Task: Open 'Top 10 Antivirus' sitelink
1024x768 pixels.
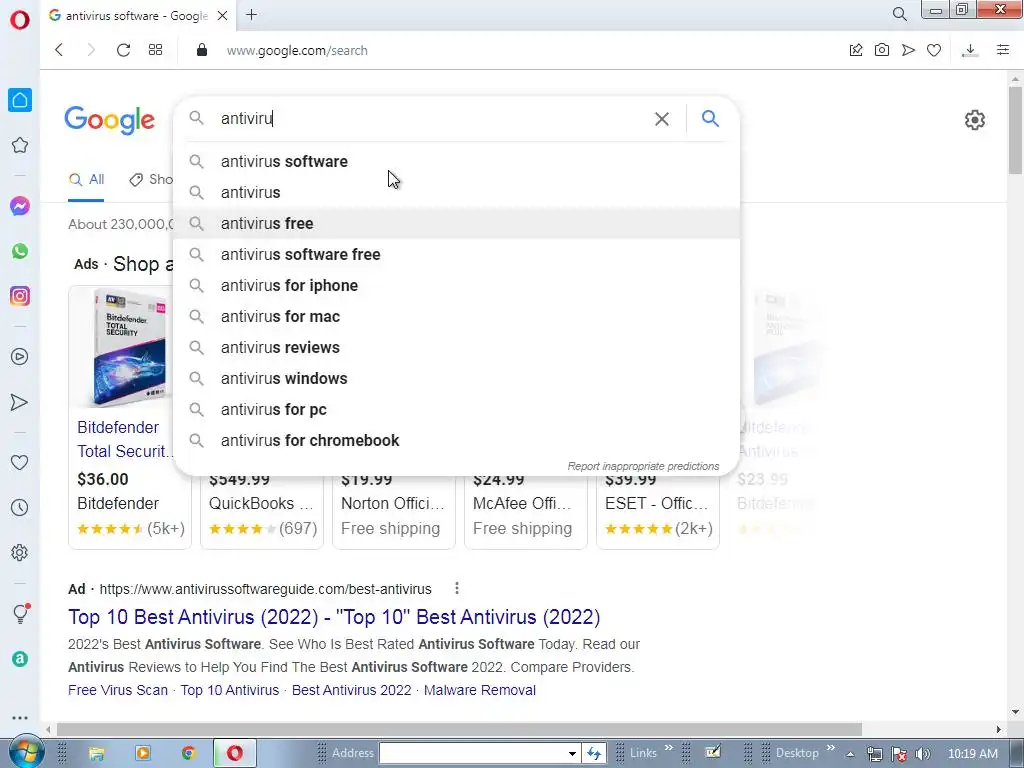Action: pyautogui.click(x=229, y=690)
